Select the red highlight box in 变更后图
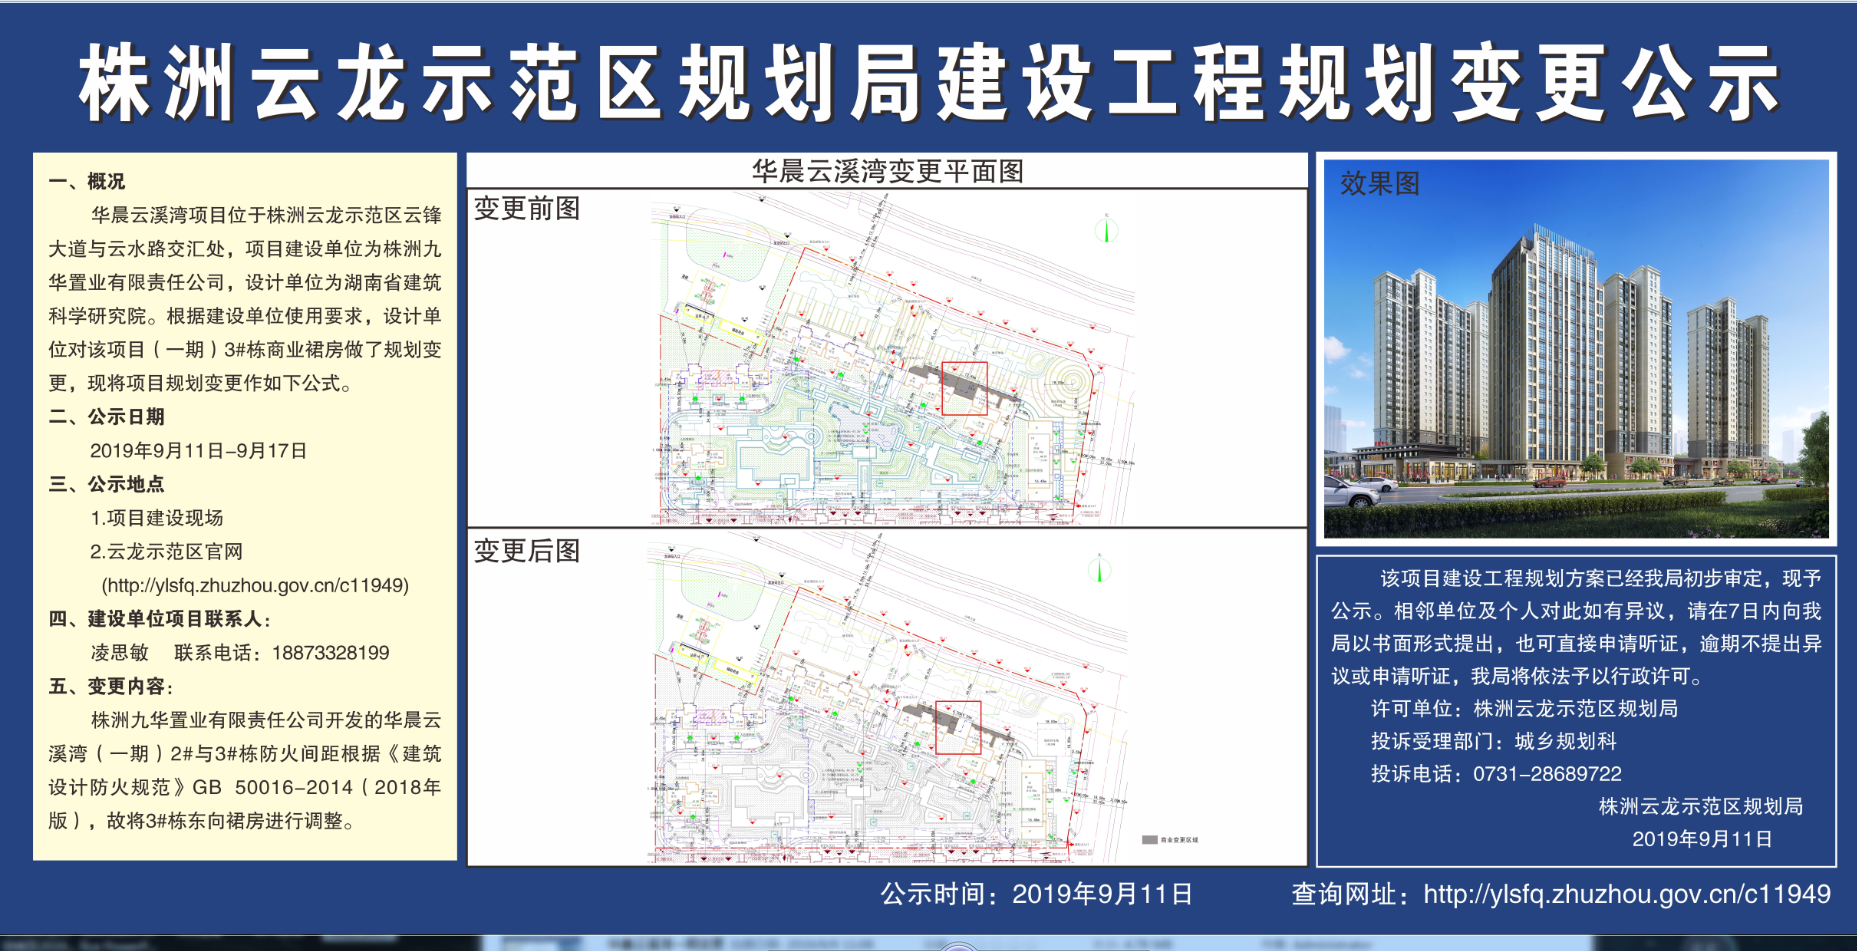 (957, 727)
